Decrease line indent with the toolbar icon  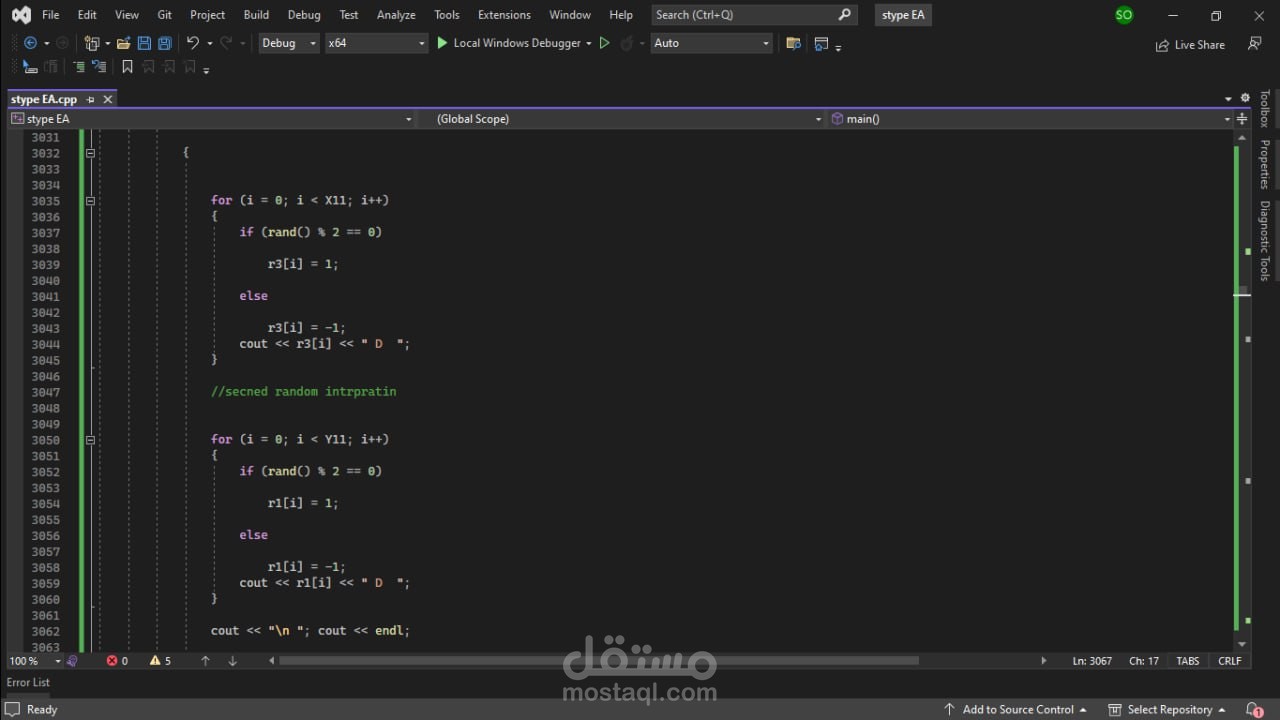click(78, 67)
